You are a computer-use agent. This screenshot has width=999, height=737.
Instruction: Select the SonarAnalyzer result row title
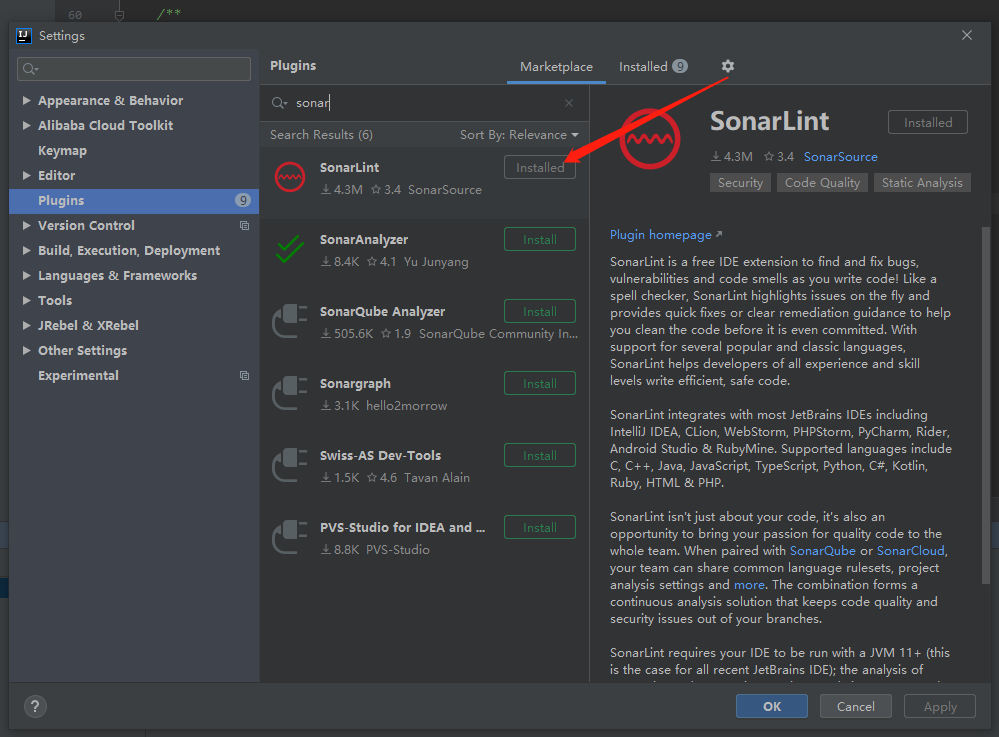click(364, 240)
